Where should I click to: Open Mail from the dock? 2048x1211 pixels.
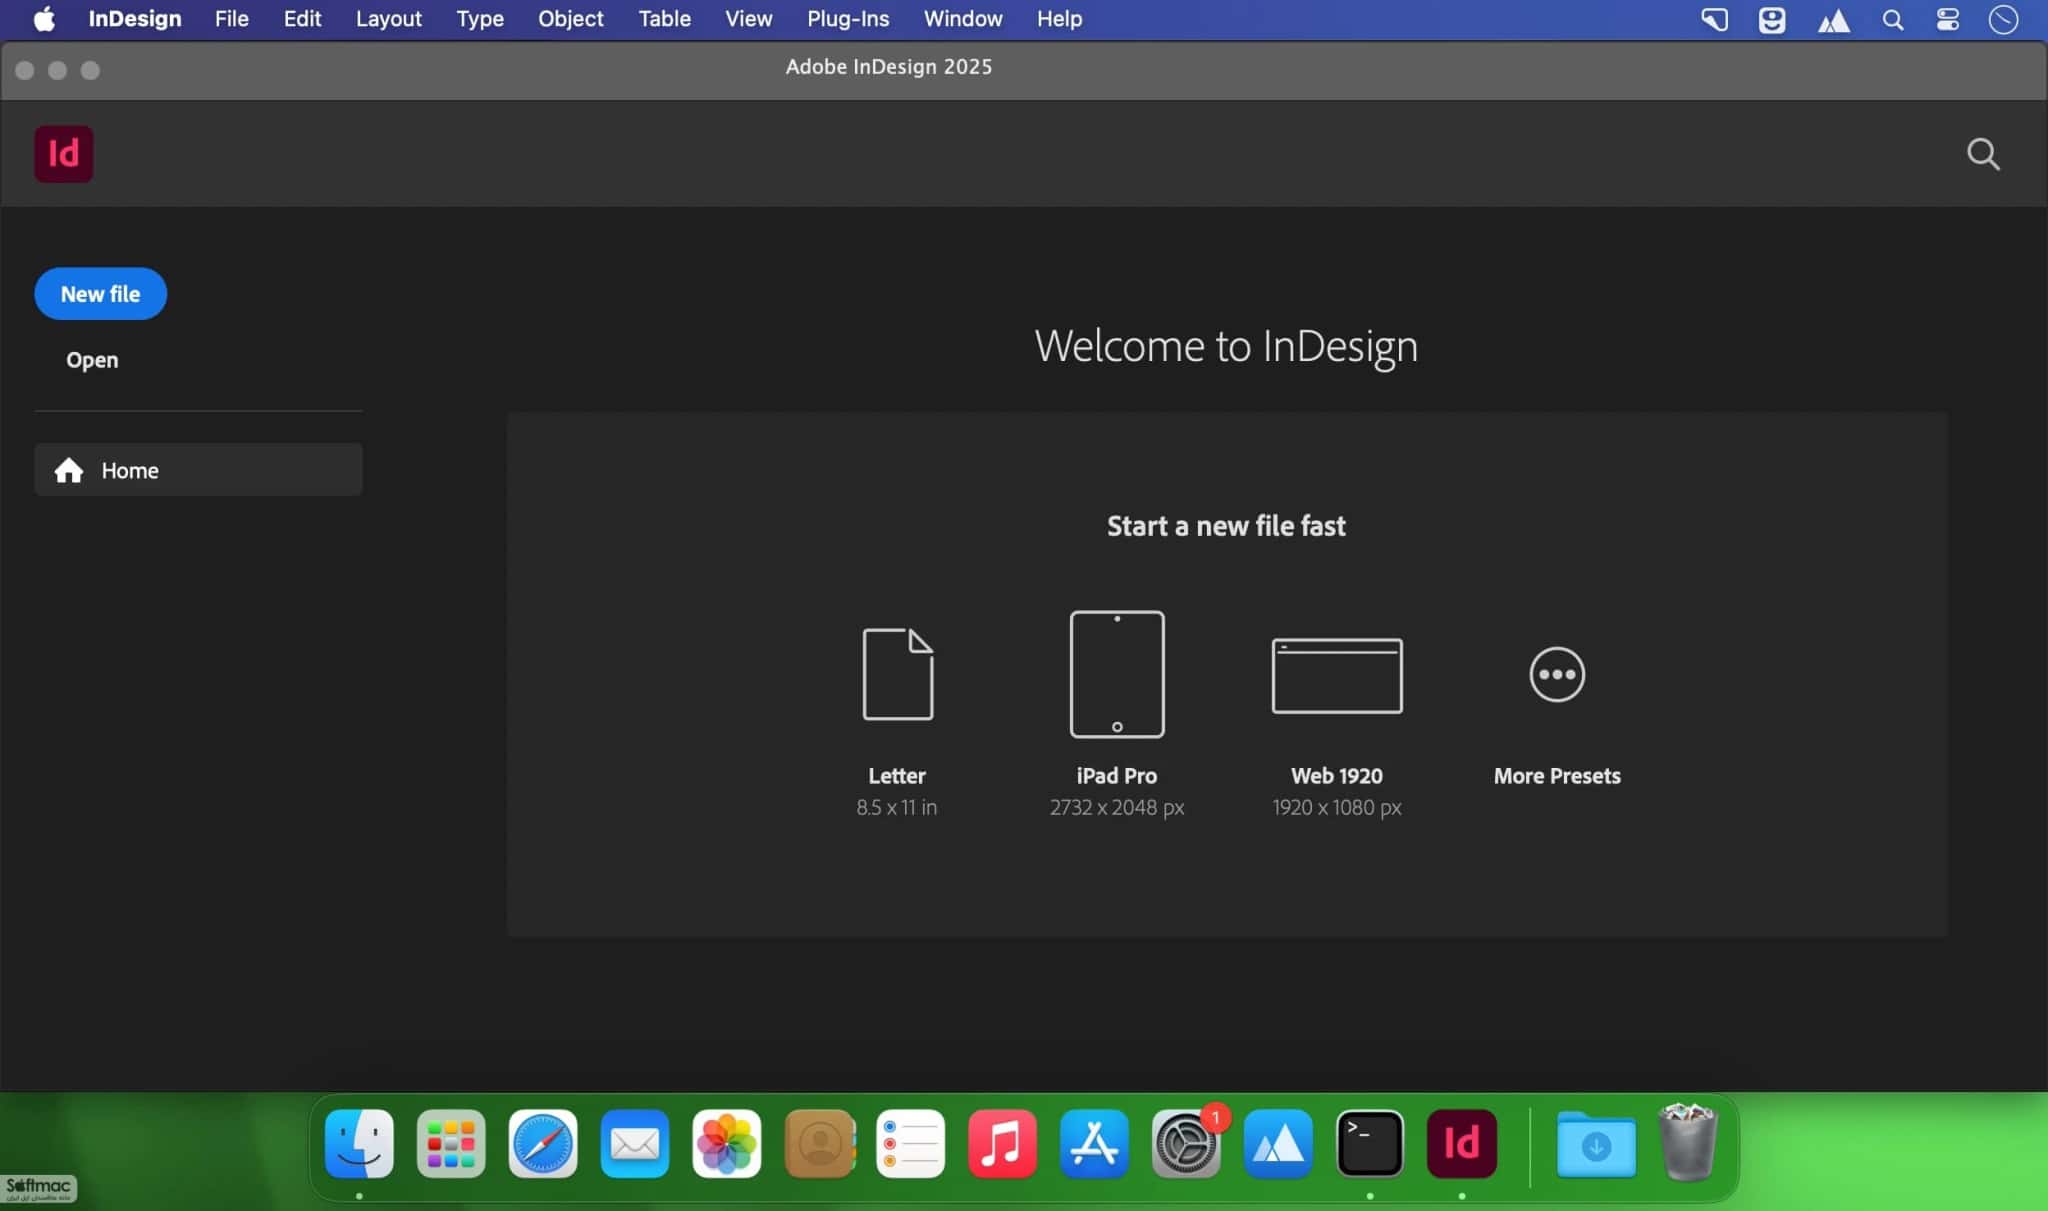635,1143
